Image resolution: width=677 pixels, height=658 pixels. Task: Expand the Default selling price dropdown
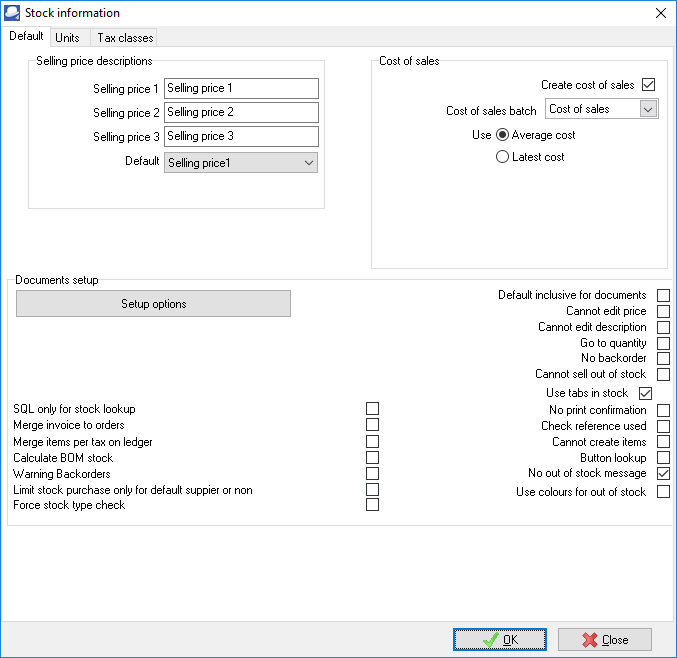point(241,162)
